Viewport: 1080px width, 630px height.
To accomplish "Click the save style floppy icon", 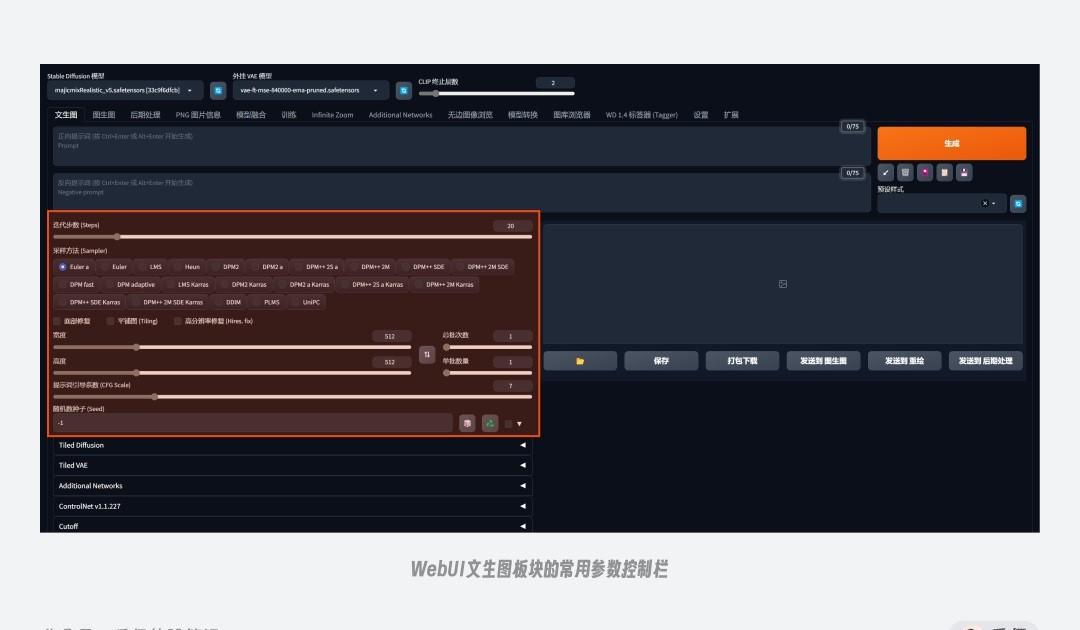I will [x=964, y=173].
